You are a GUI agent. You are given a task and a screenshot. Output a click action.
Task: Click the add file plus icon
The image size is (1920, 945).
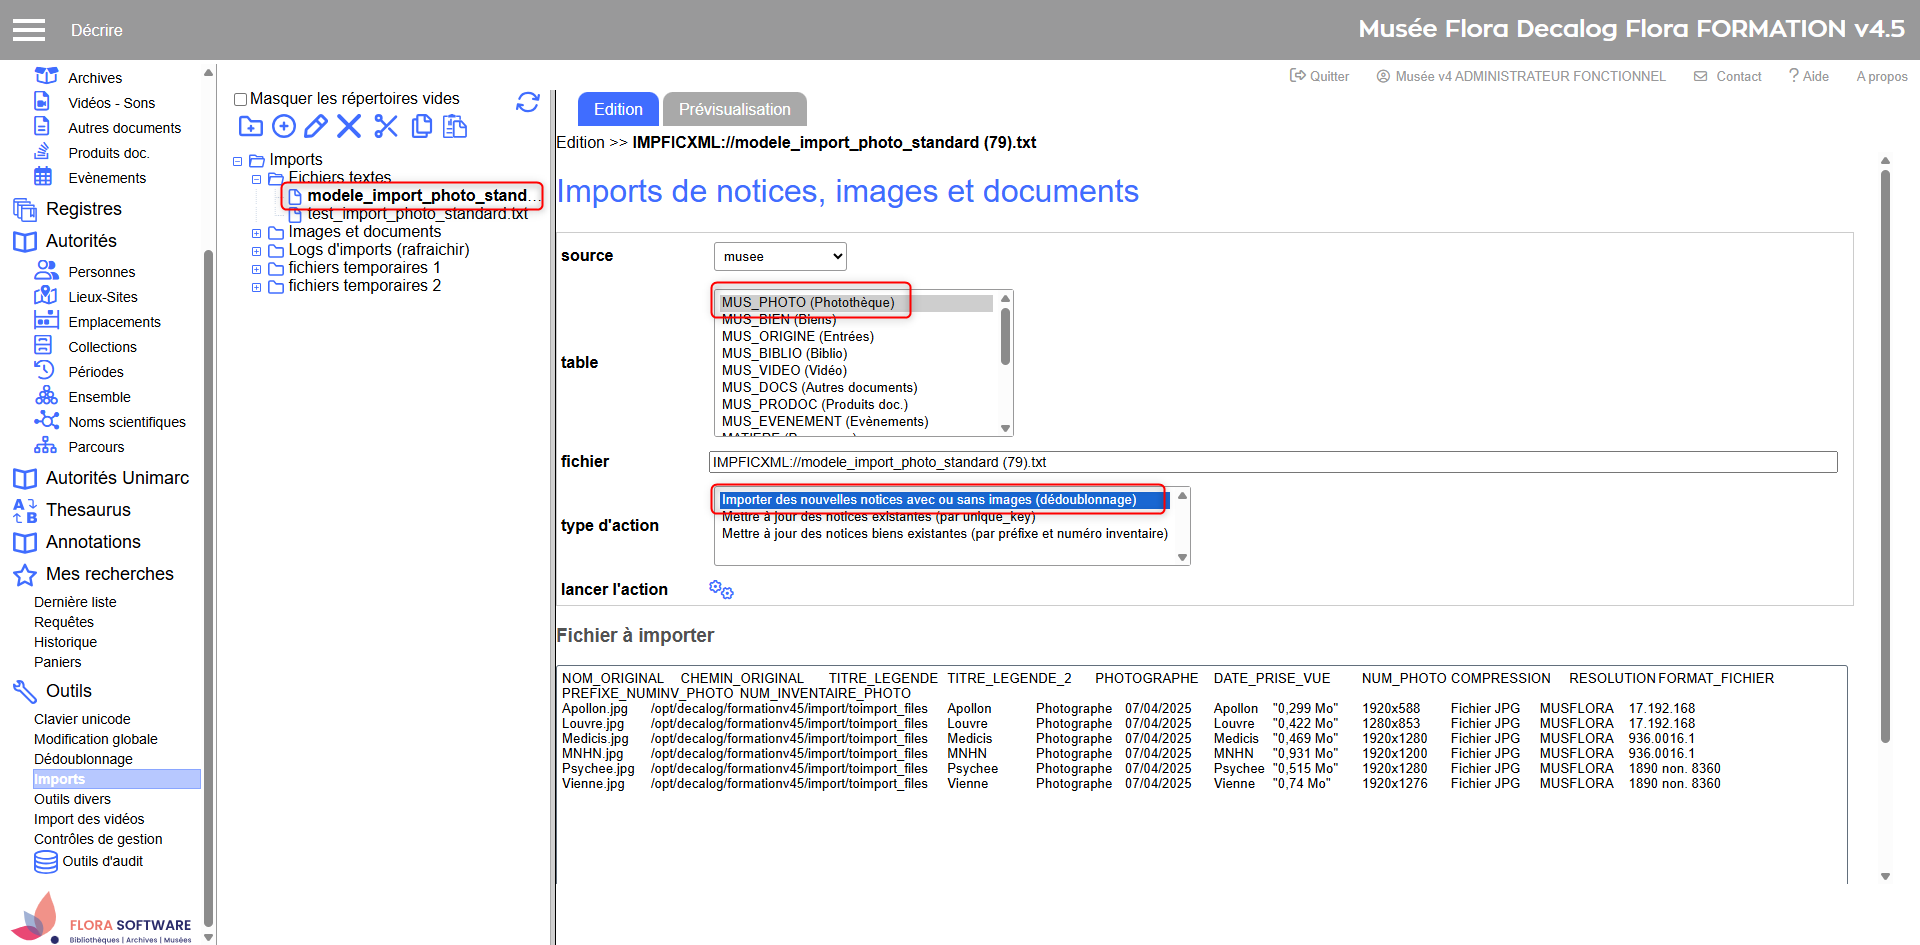coord(284,126)
